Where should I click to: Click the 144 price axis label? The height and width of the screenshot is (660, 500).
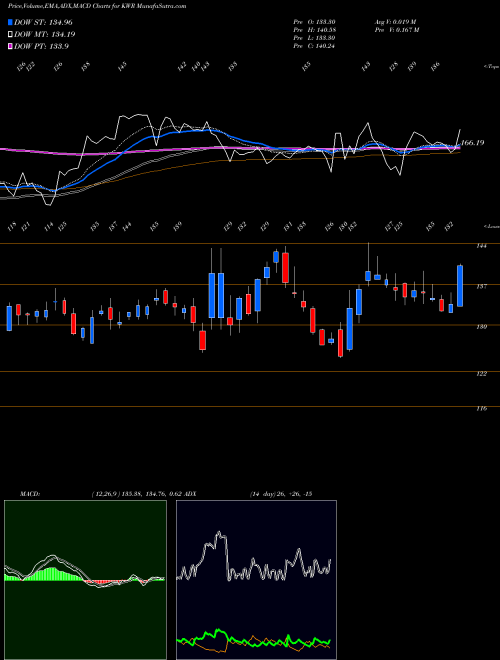(x=481, y=246)
